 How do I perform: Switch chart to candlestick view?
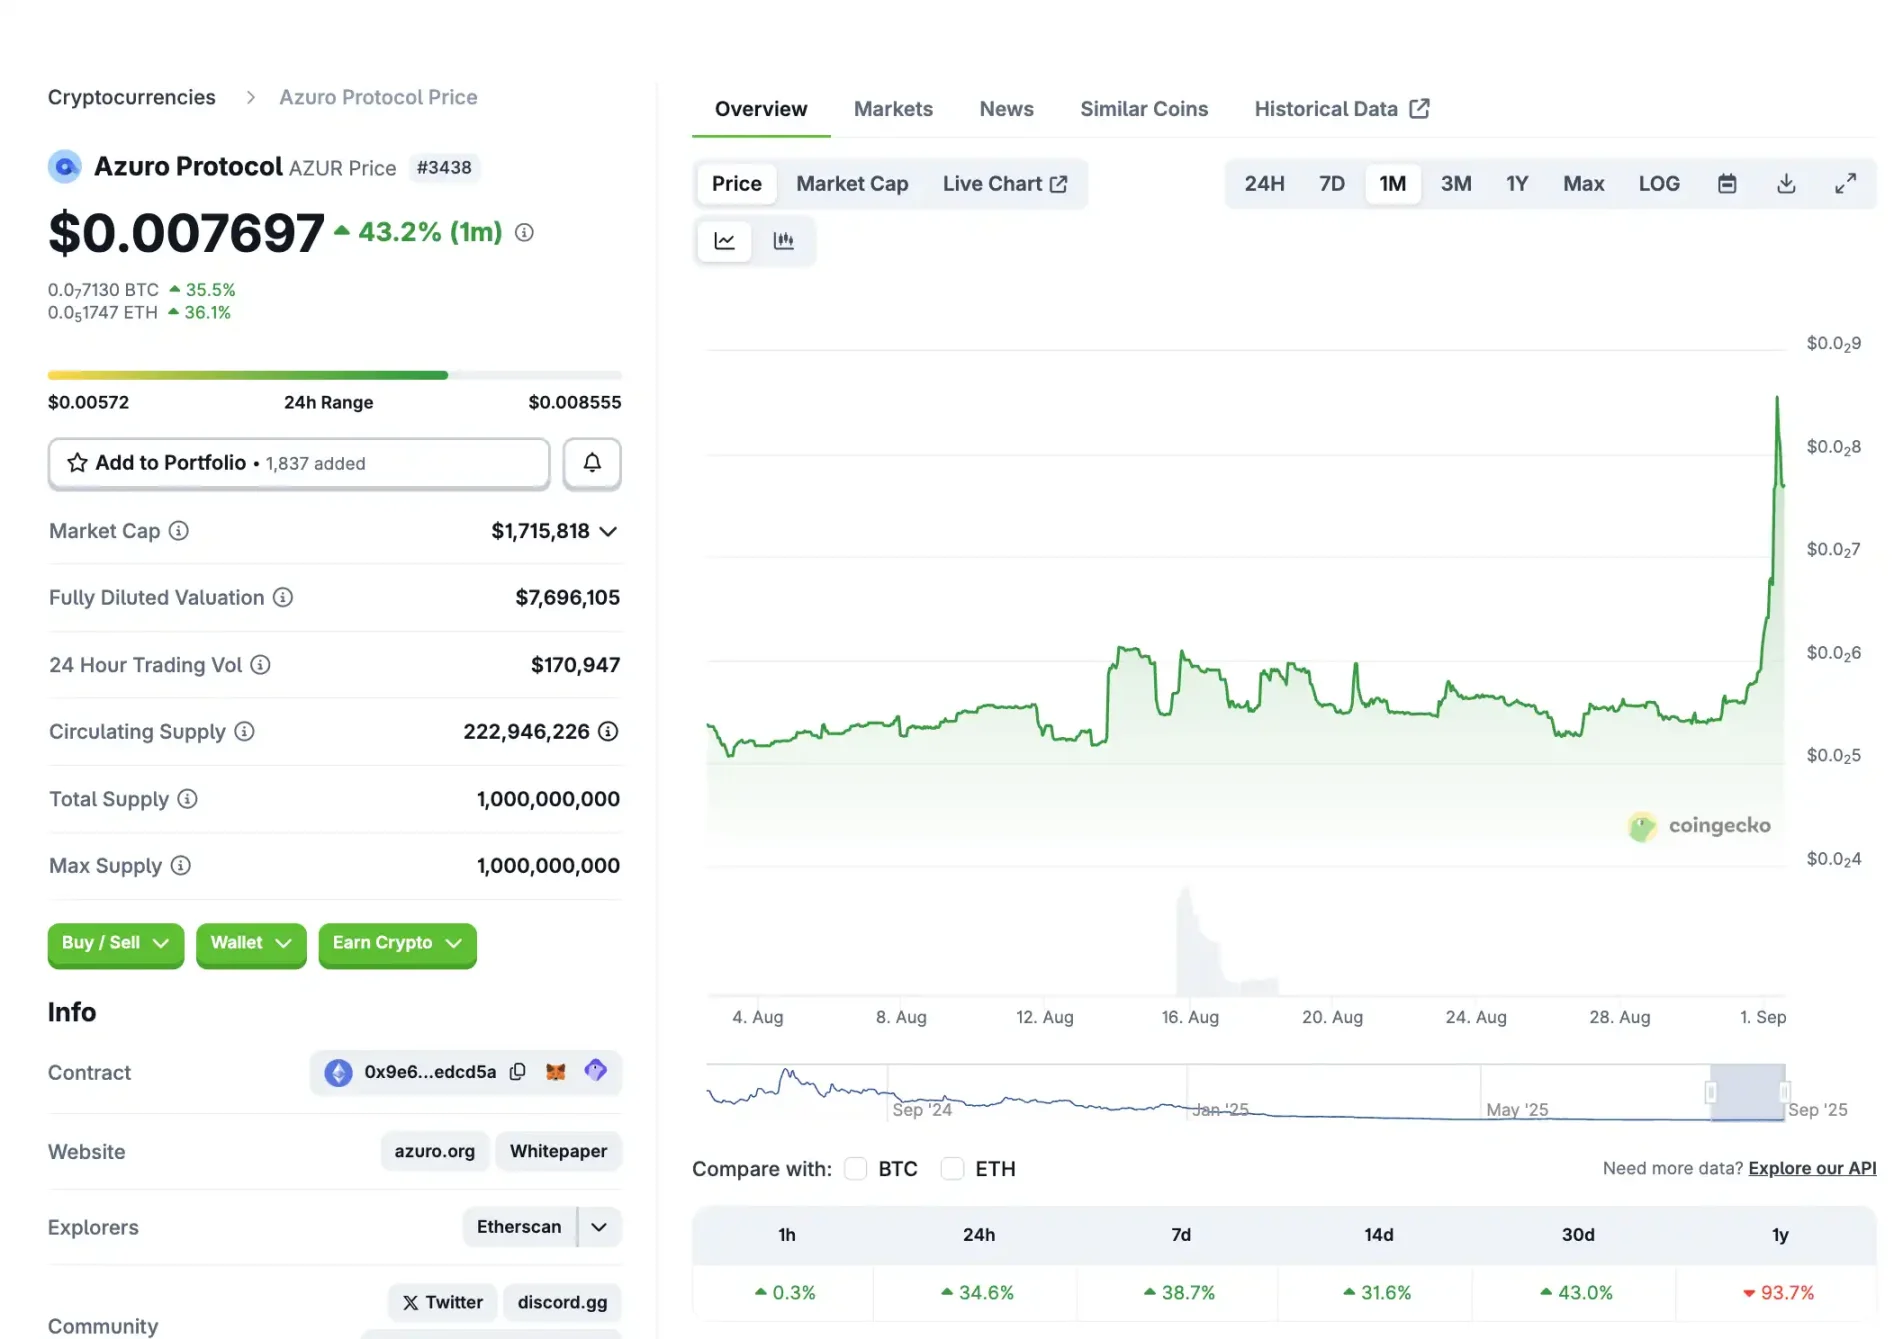point(785,240)
